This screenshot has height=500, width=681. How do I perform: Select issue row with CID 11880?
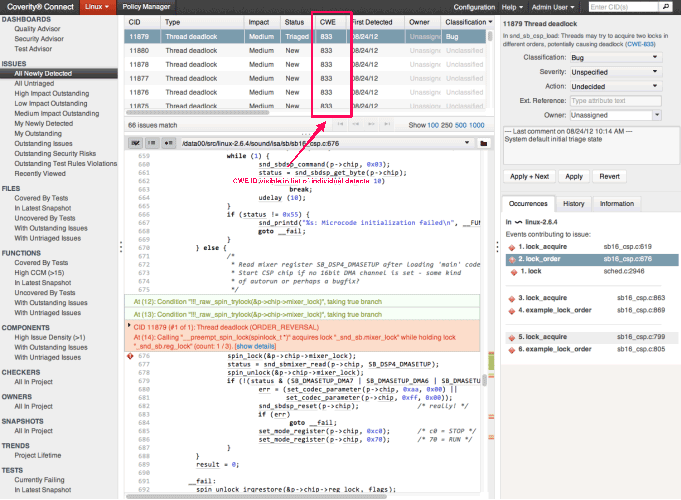[305, 50]
